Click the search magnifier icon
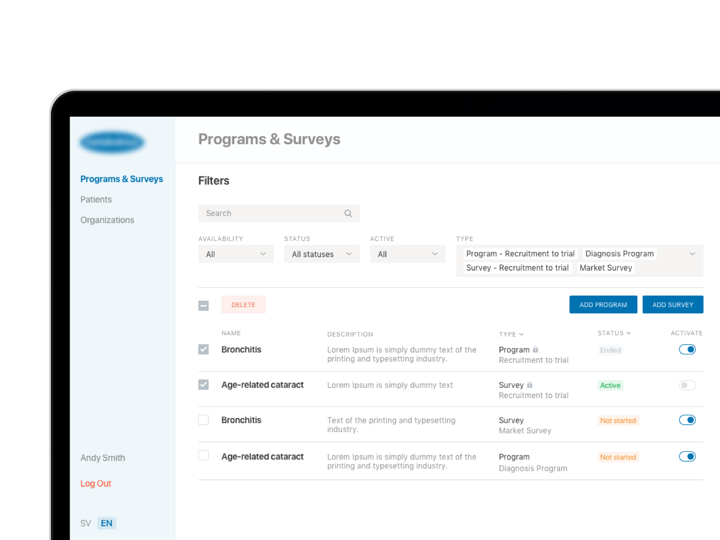This screenshot has height=540, width=720. click(x=348, y=214)
